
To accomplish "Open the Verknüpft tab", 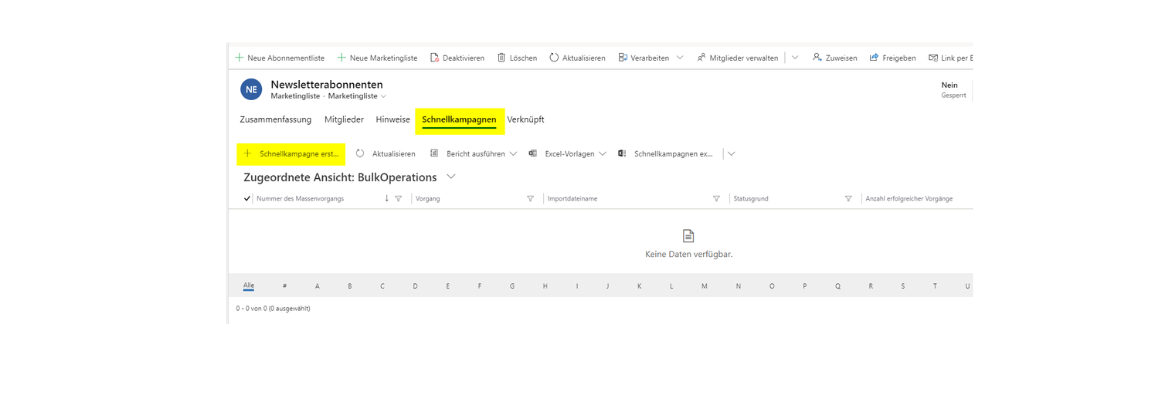I will click(x=526, y=119).
